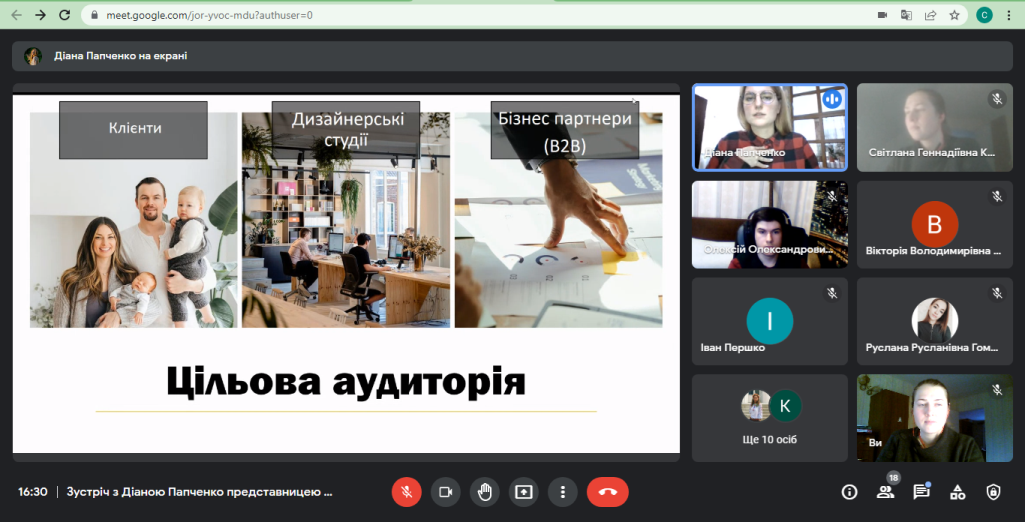Click the meeting title 'Зустріч з Діаною Папченко'
1025x522 pixels.
point(199,492)
